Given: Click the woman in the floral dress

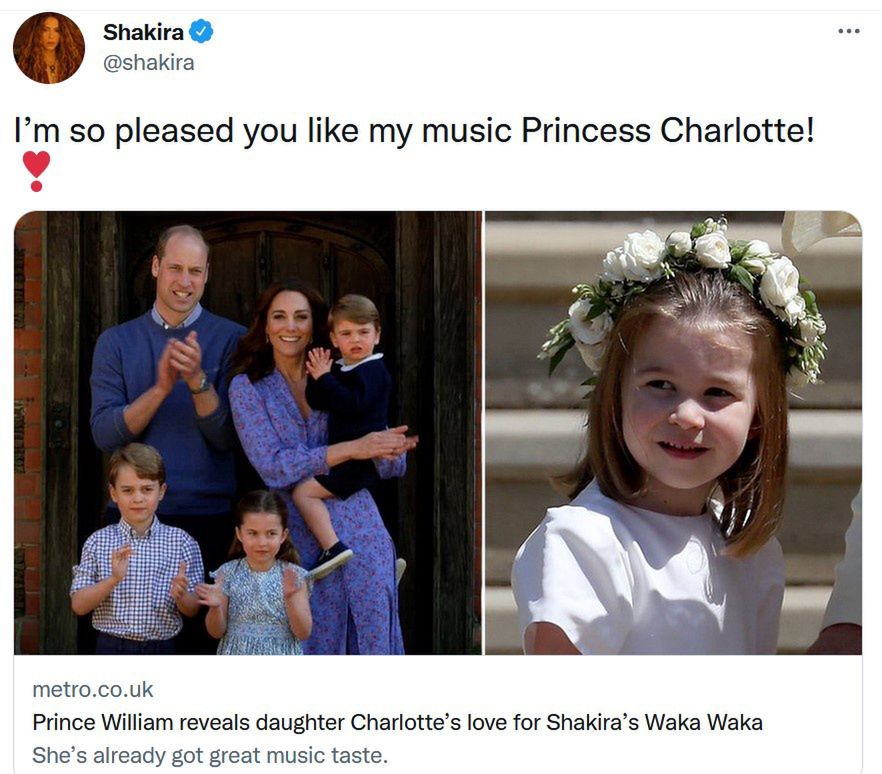Looking at the screenshot, I should 300,440.
